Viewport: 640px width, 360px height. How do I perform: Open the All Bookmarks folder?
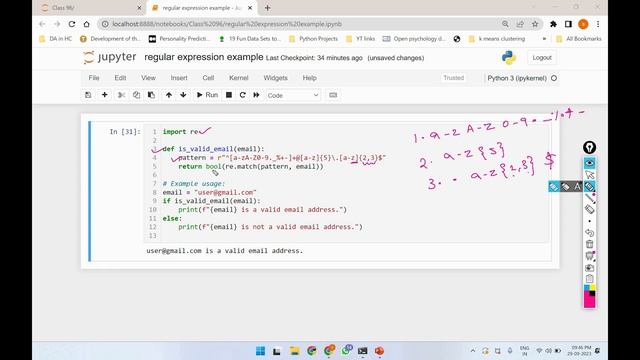click(x=579, y=39)
